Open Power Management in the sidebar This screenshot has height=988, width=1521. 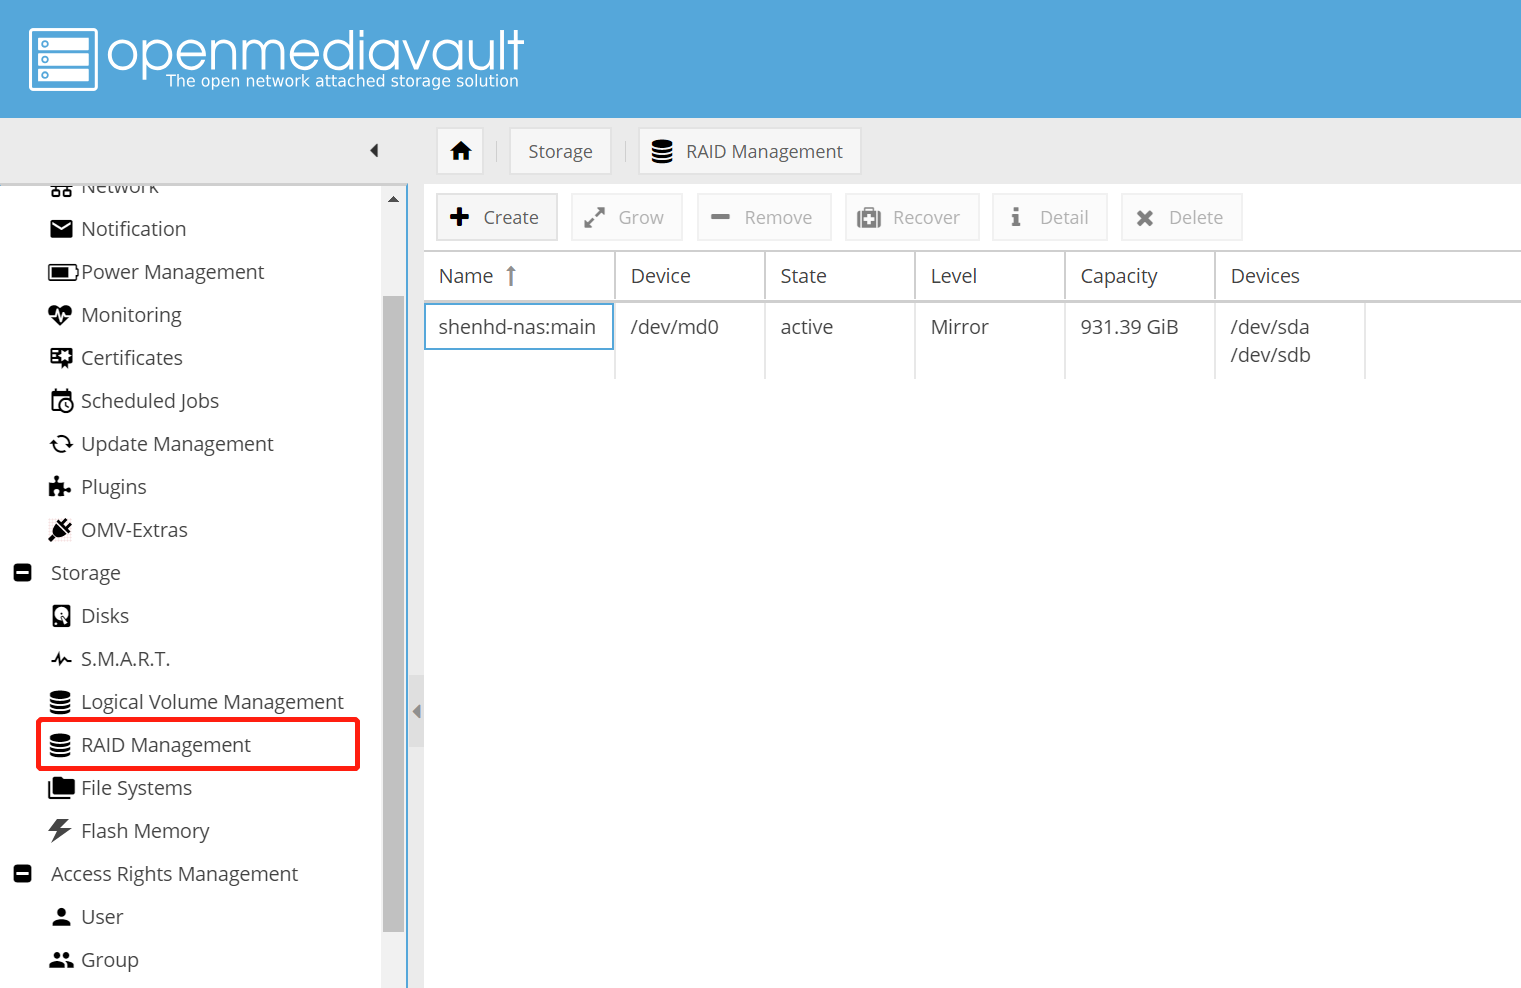pos(173,272)
